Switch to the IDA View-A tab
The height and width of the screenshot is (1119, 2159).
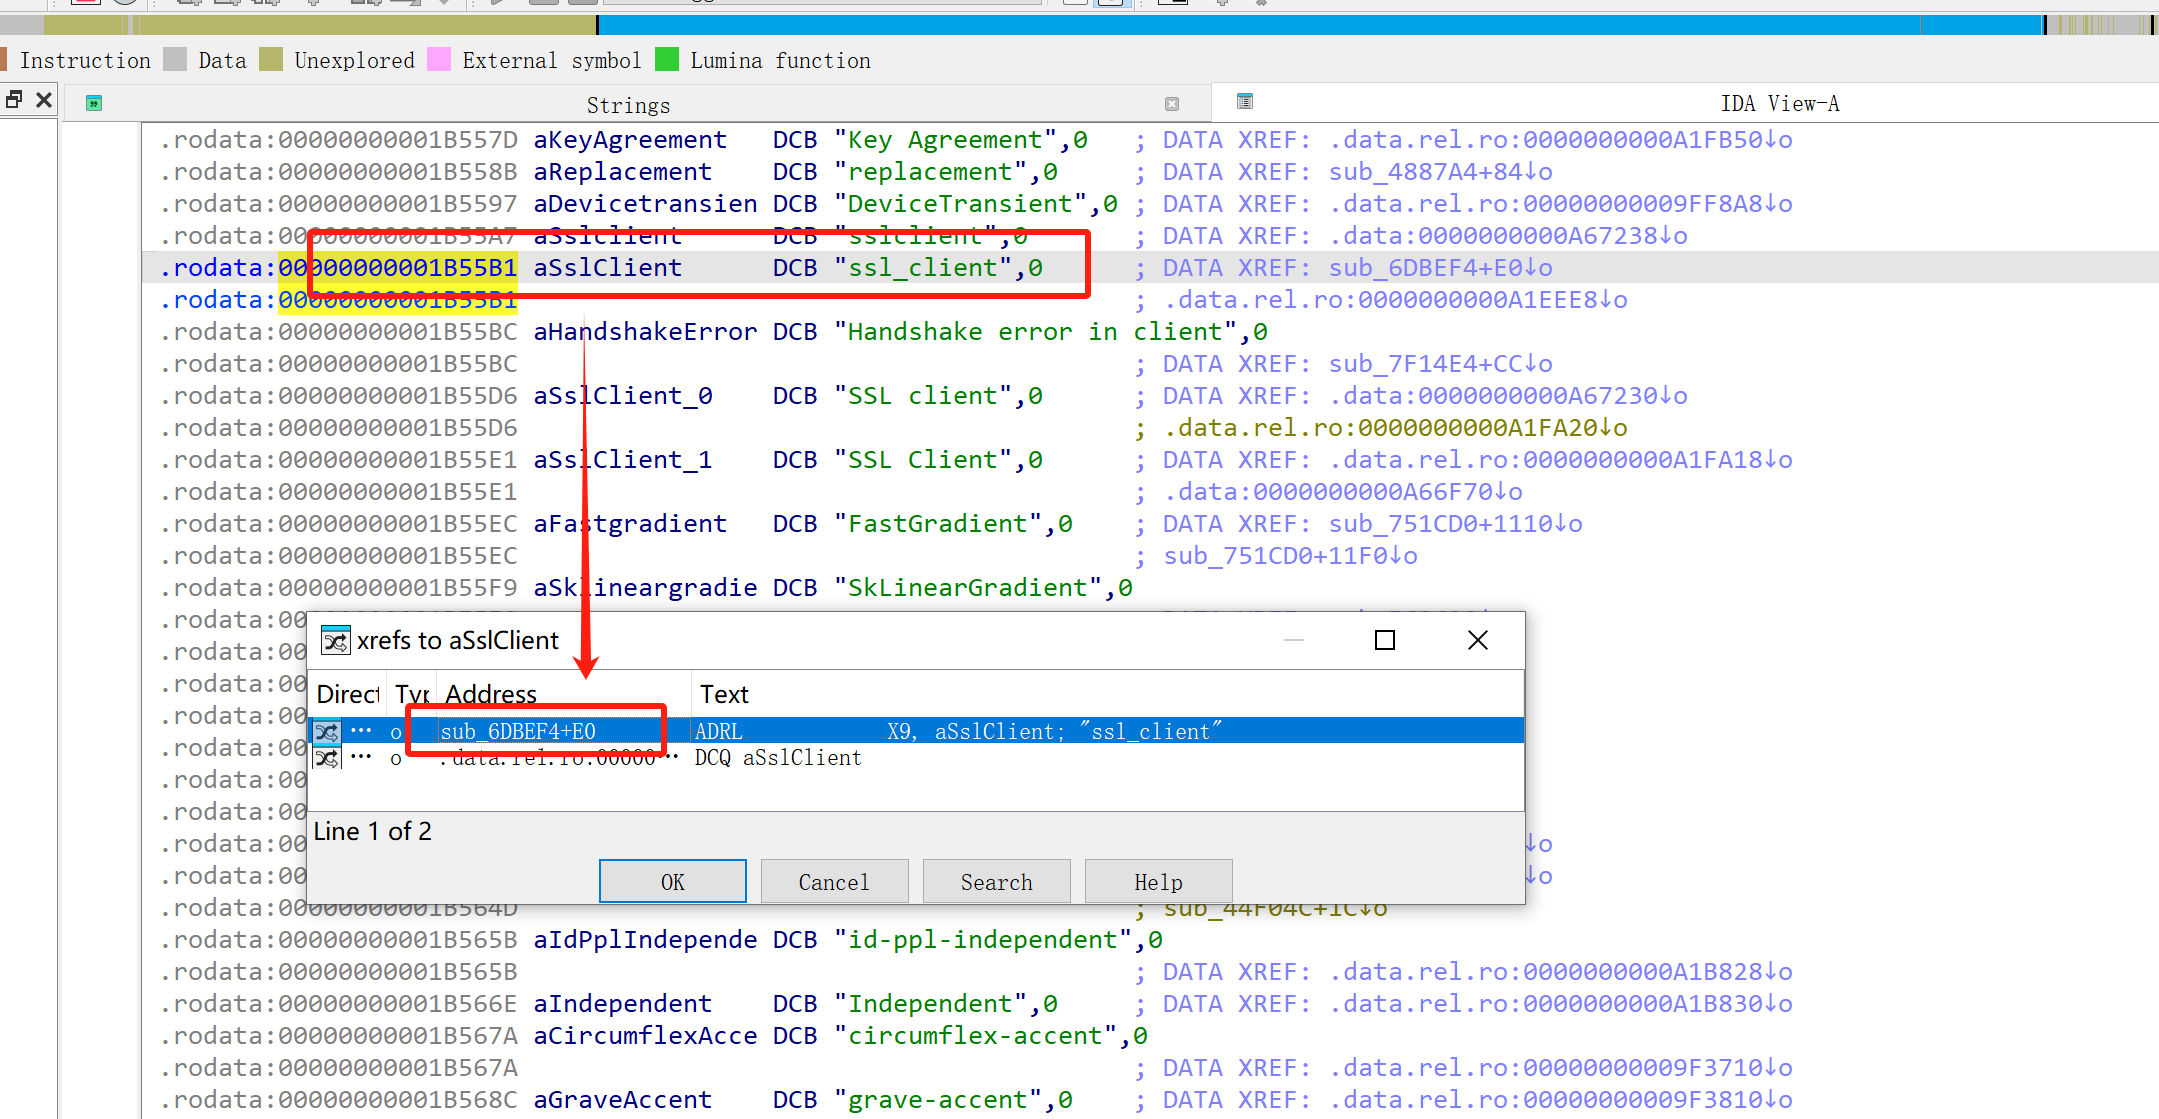tap(1779, 103)
